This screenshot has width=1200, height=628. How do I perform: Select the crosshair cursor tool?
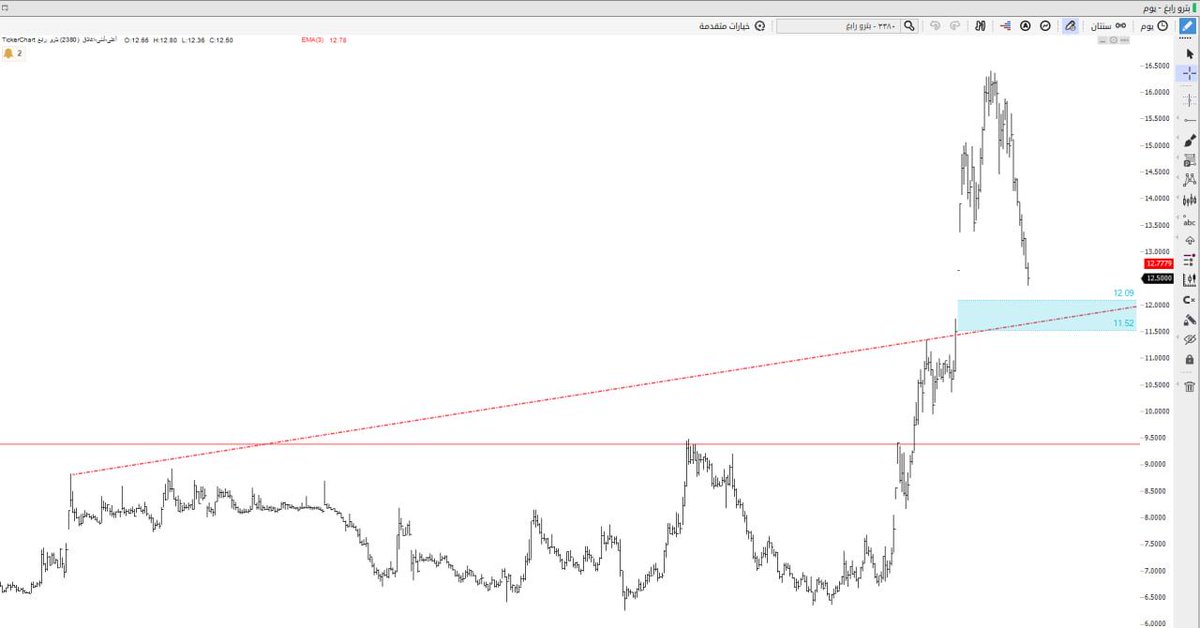[x=1189, y=73]
